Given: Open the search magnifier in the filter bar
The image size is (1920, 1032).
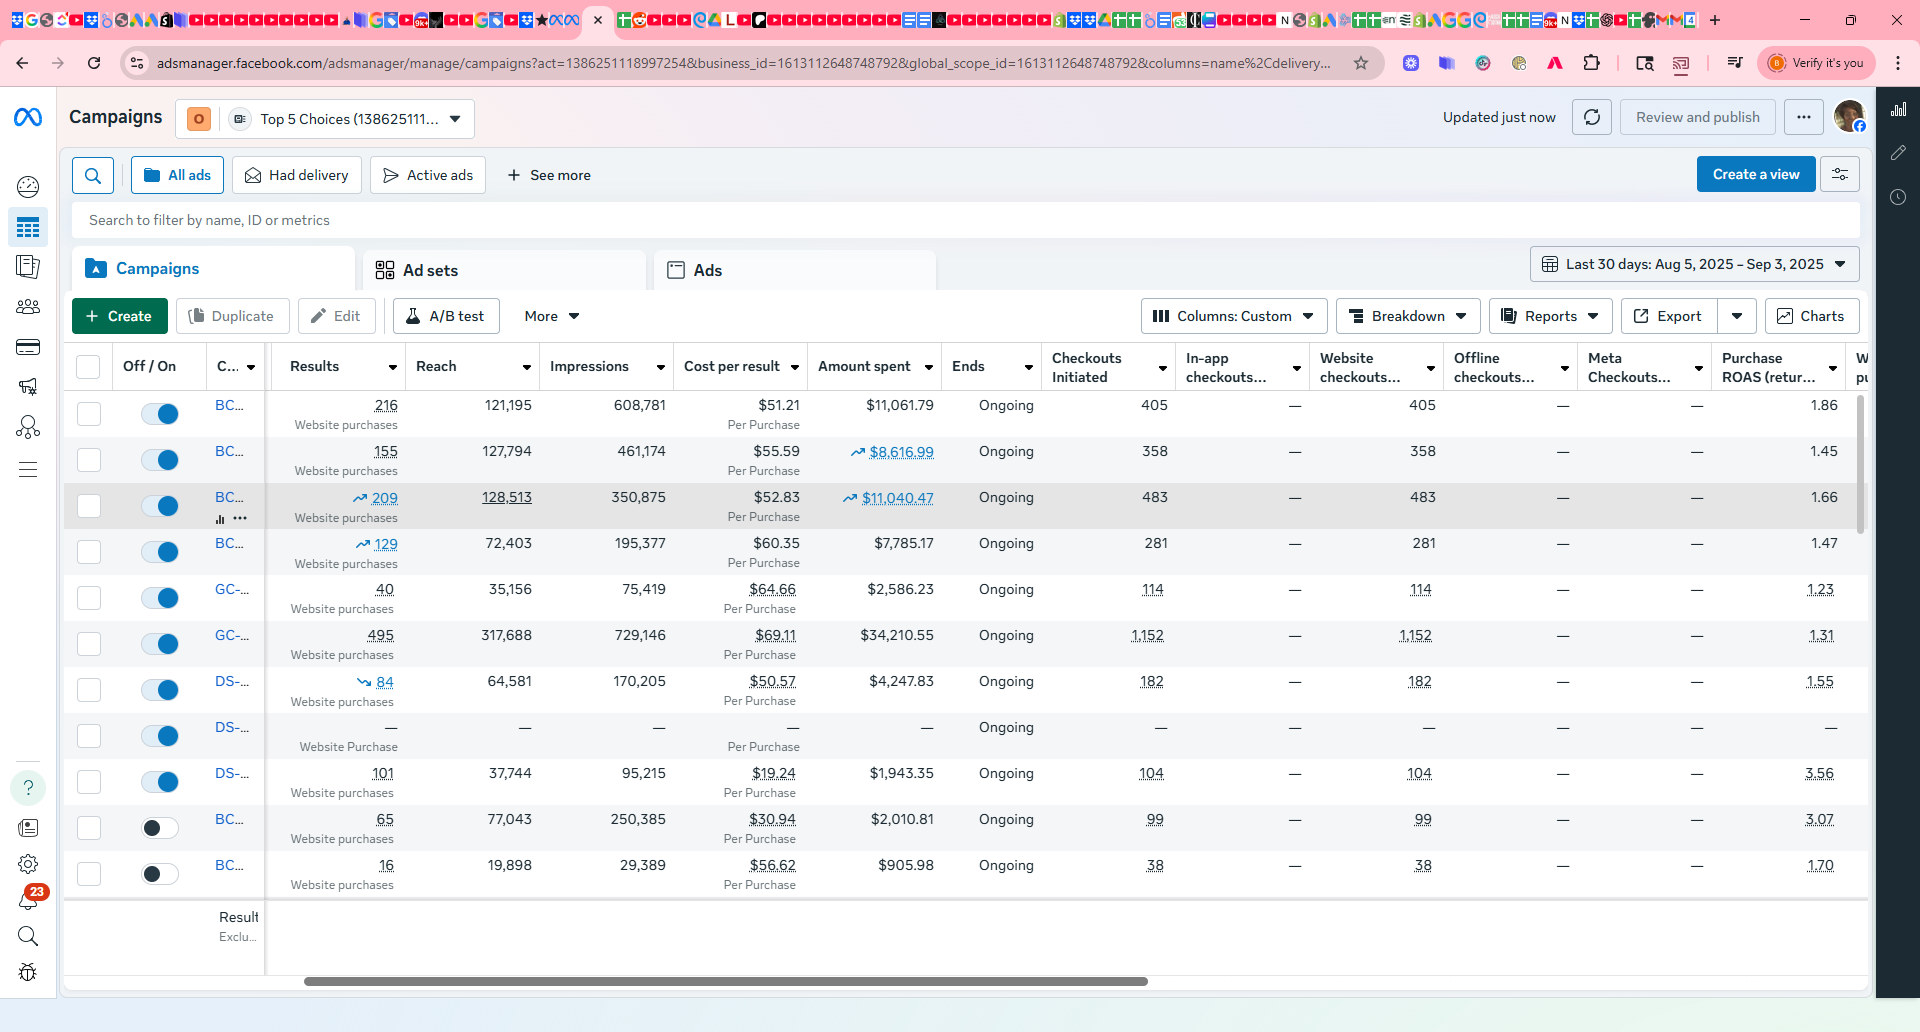Looking at the screenshot, I should click(93, 175).
